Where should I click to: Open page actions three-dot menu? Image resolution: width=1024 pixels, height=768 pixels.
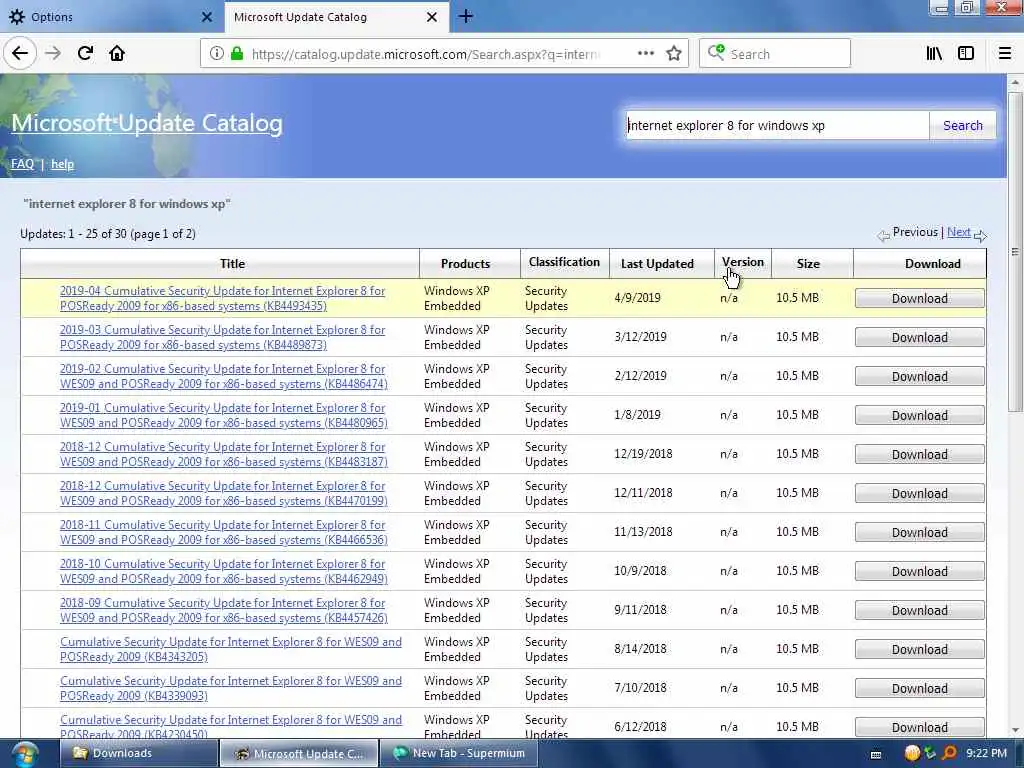[x=645, y=54]
